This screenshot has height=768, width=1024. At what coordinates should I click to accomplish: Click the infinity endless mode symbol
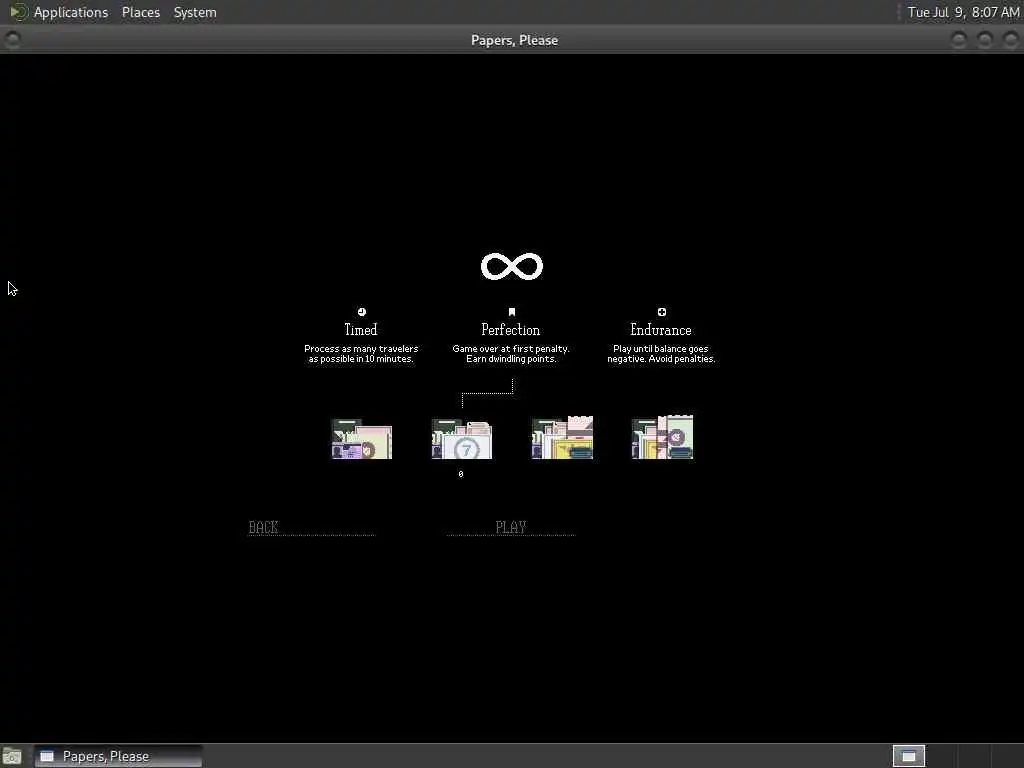click(x=512, y=266)
